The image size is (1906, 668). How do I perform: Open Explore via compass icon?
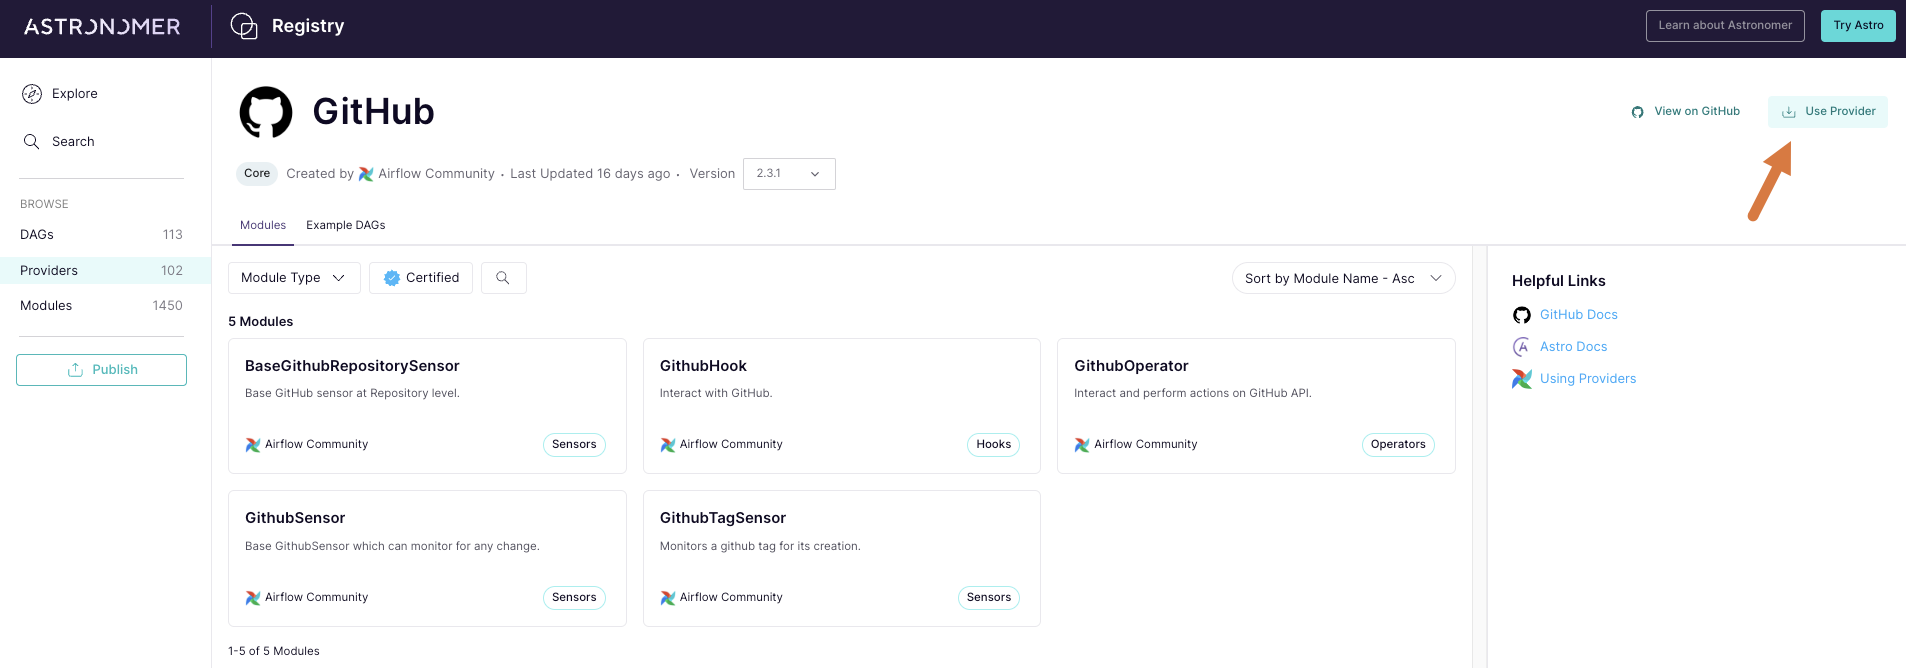[32, 94]
